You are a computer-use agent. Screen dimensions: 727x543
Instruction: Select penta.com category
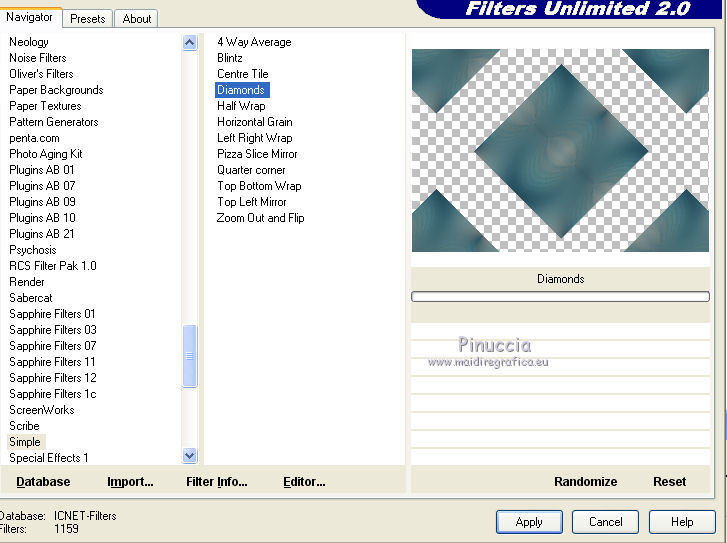(34, 138)
